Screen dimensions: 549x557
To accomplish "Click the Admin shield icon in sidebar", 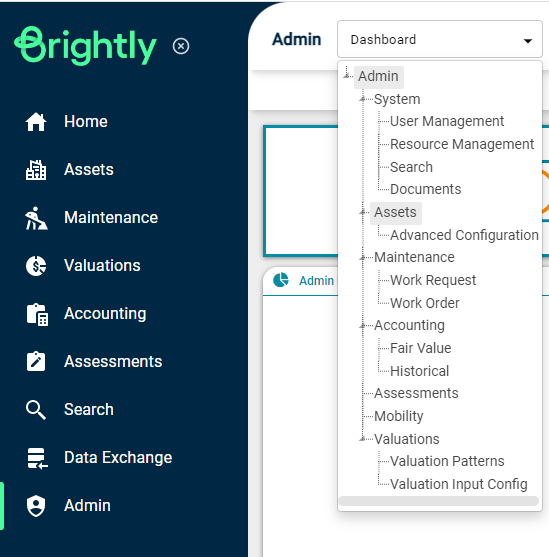I will pyautogui.click(x=36, y=506).
